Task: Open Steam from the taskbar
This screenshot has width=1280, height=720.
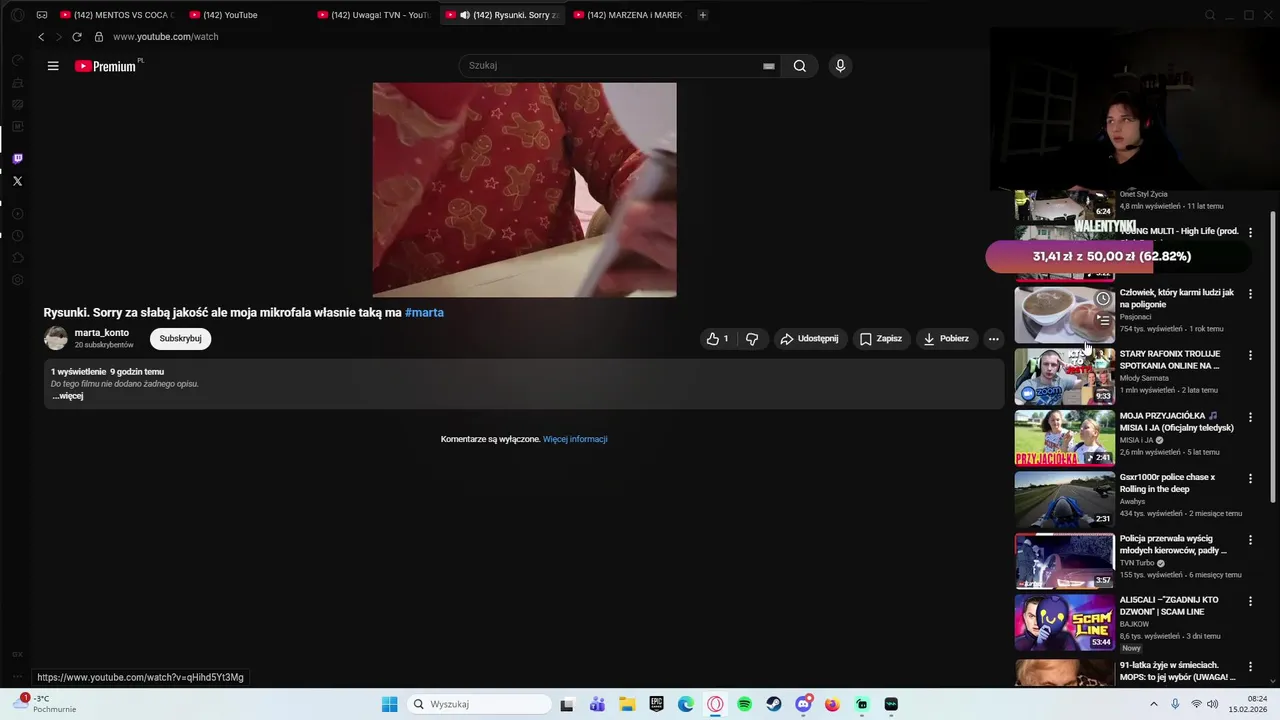Action: coord(774,704)
